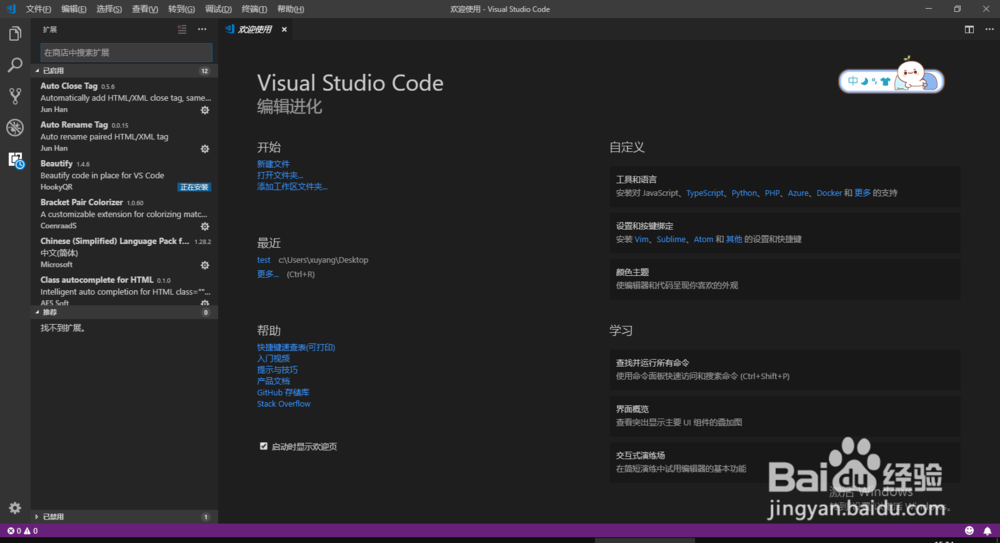
Task: Click the PHP language link
Action: coord(772,193)
